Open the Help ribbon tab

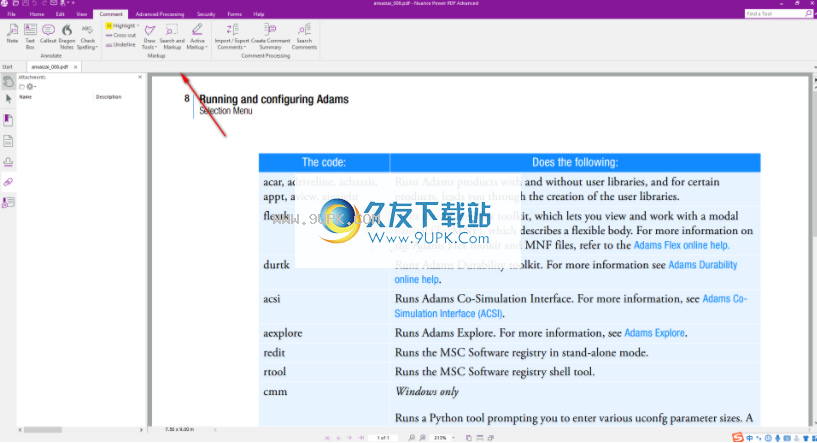pos(258,14)
